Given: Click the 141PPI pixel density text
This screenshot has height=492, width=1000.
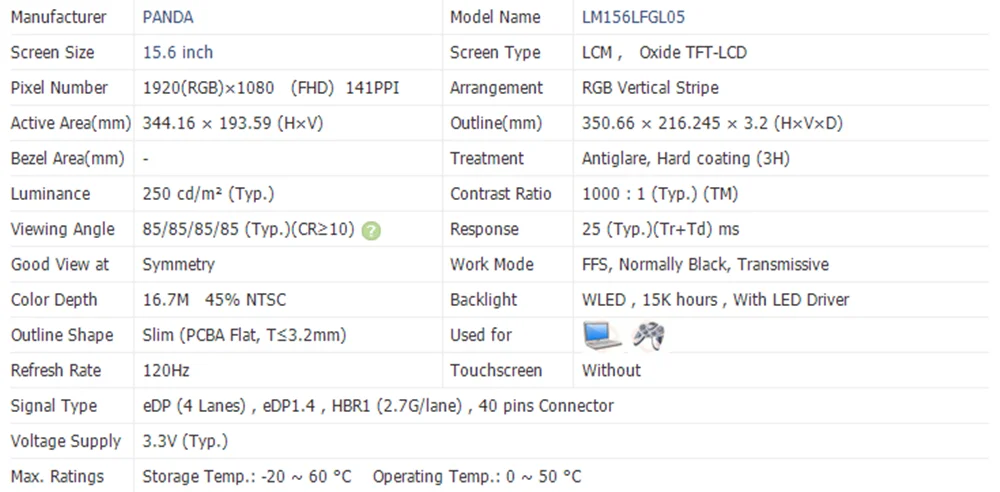Looking at the screenshot, I should (x=372, y=88).
